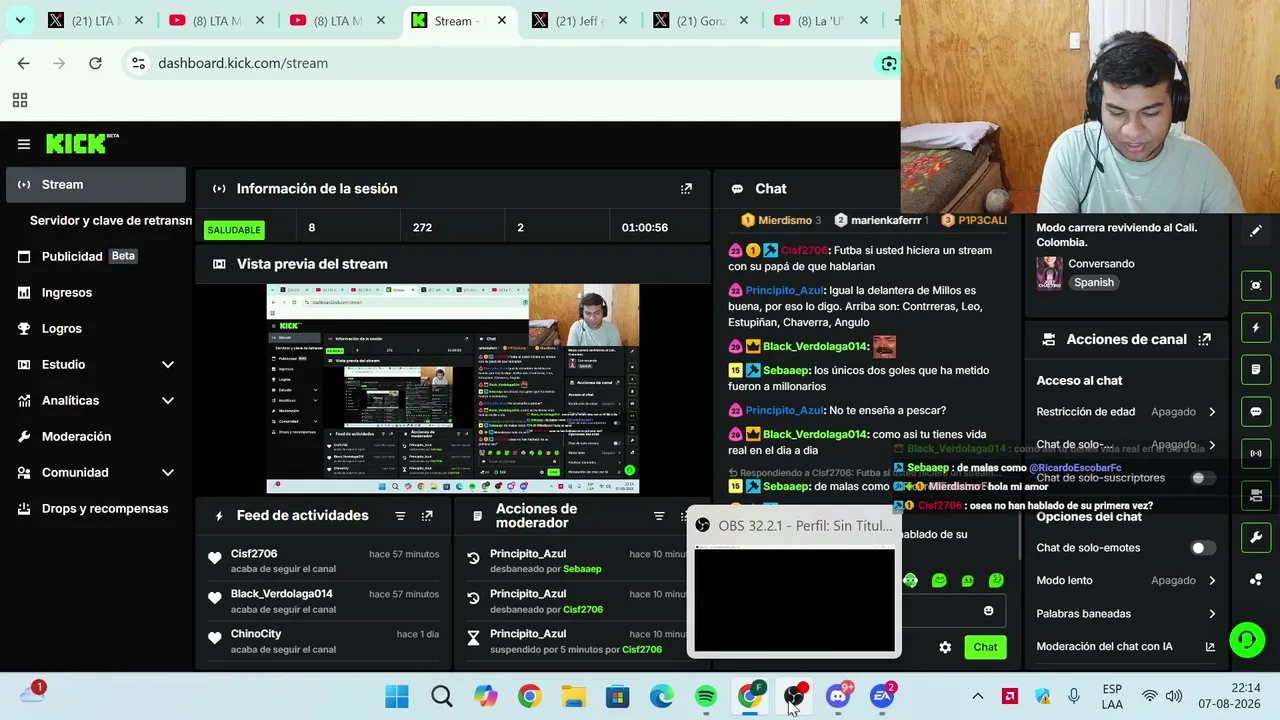Click the Conversando category thumbnail

point(1049,273)
